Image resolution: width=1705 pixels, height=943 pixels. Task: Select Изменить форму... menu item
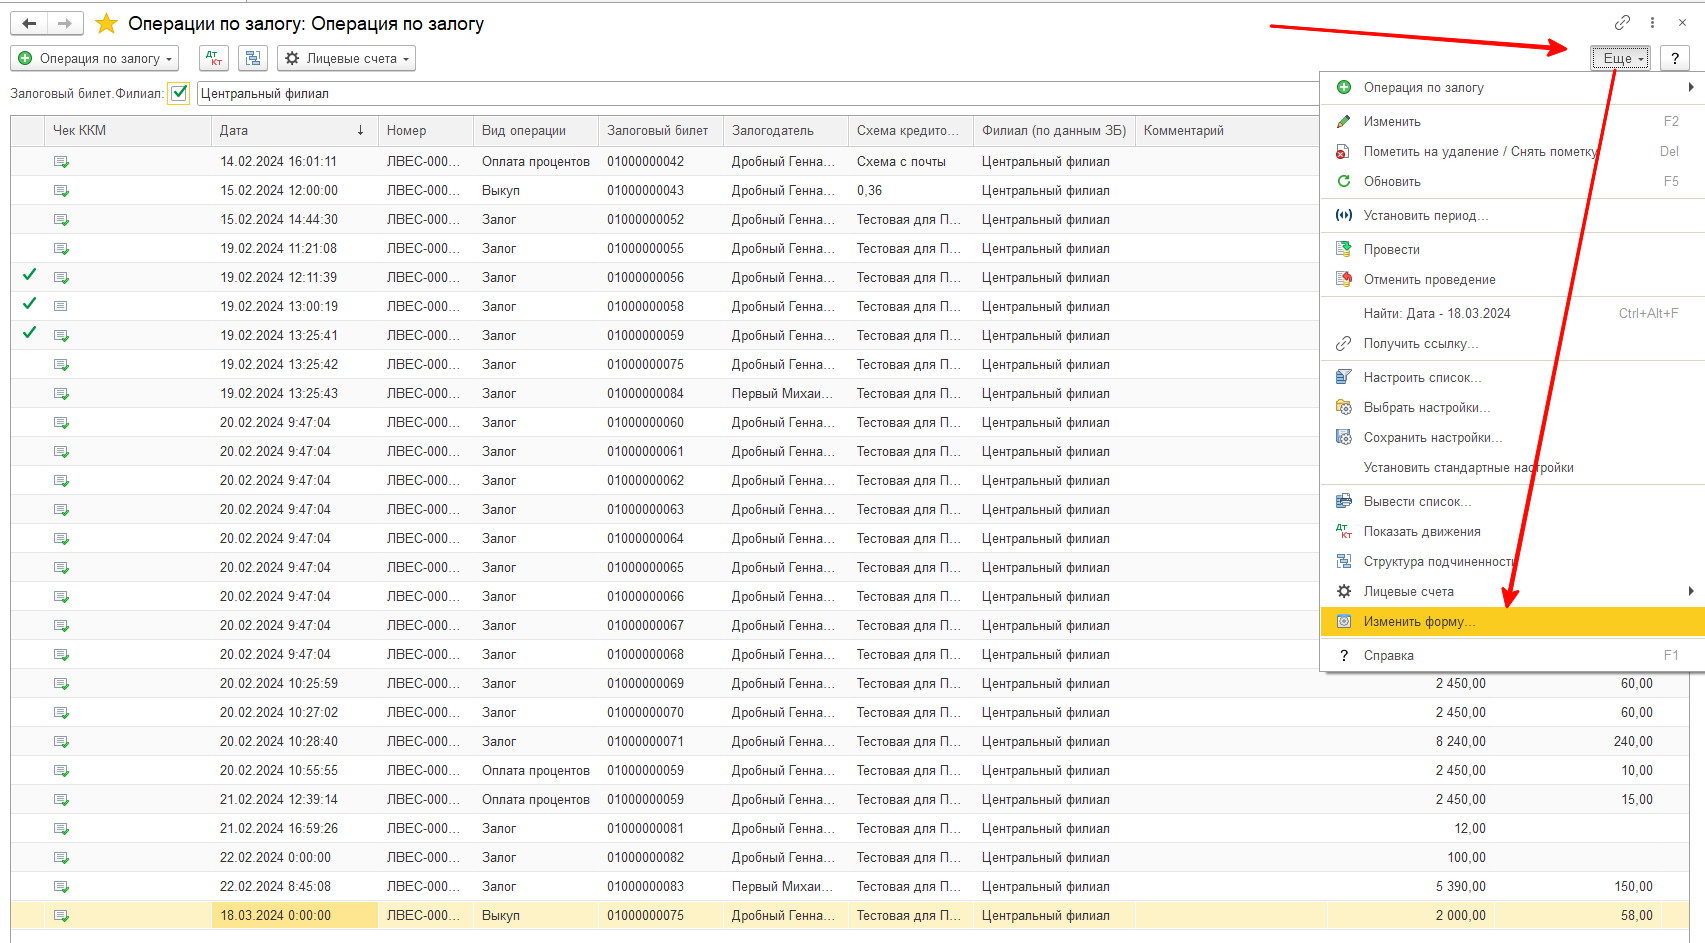pos(1513,622)
